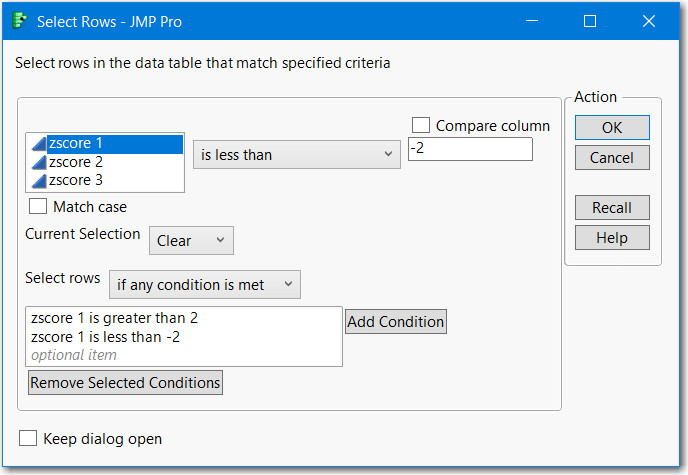The image size is (688, 475).
Task: Maximize the Select Rows window
Action: tap(590, 21)
